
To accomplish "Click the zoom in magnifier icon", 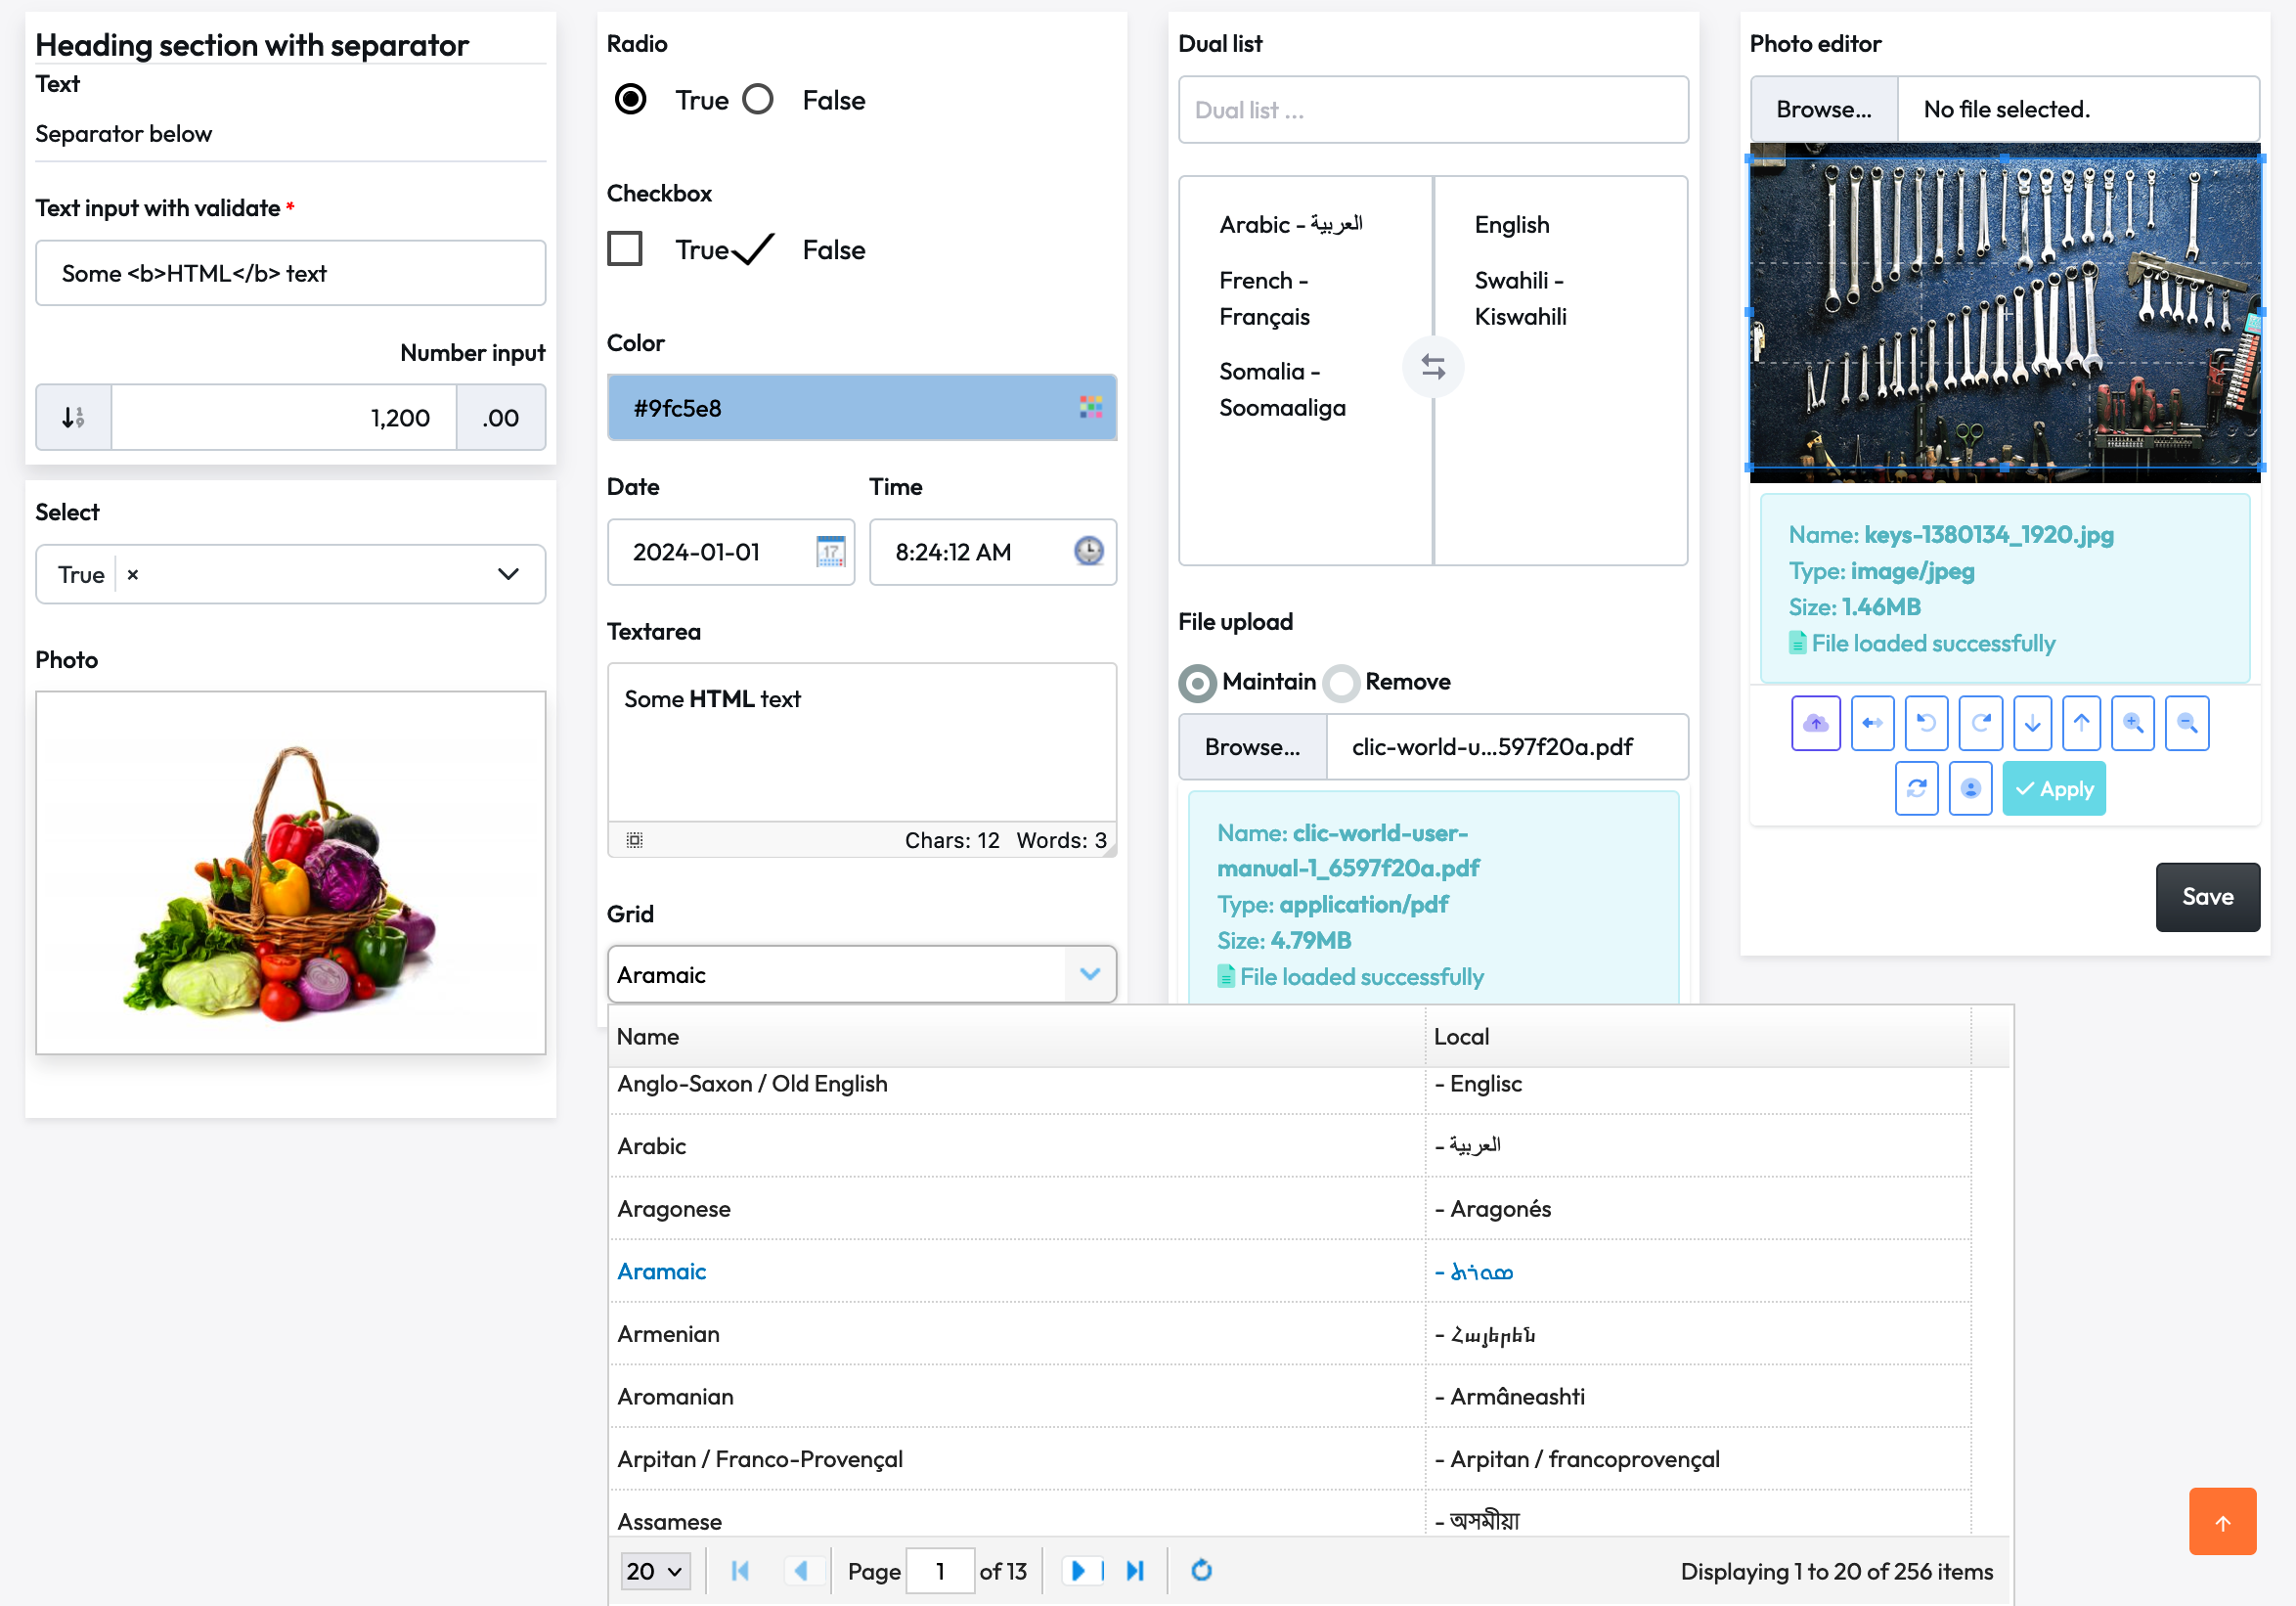I will pyautogui.click(x=2132, y=723).
